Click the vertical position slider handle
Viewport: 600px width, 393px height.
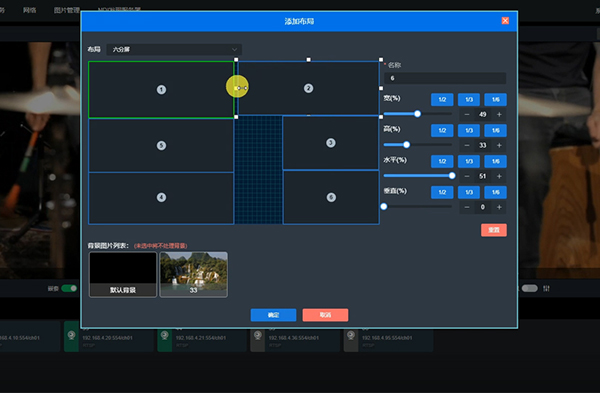384,207
